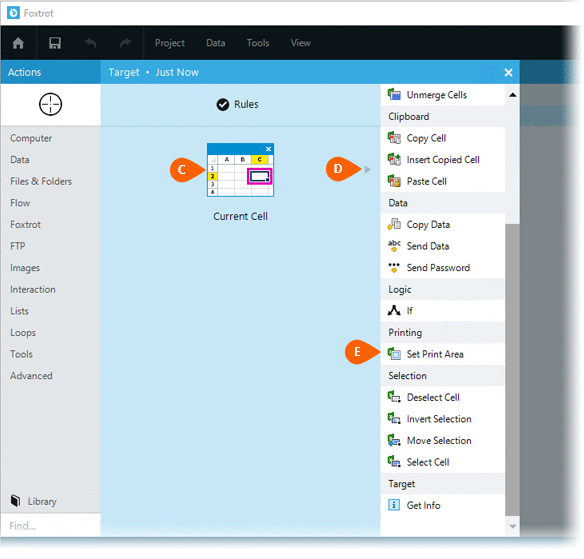The width and height of the screenshot is (584, 559).
Task: Click the Select Cell icon
Action: tap(394, 462)
